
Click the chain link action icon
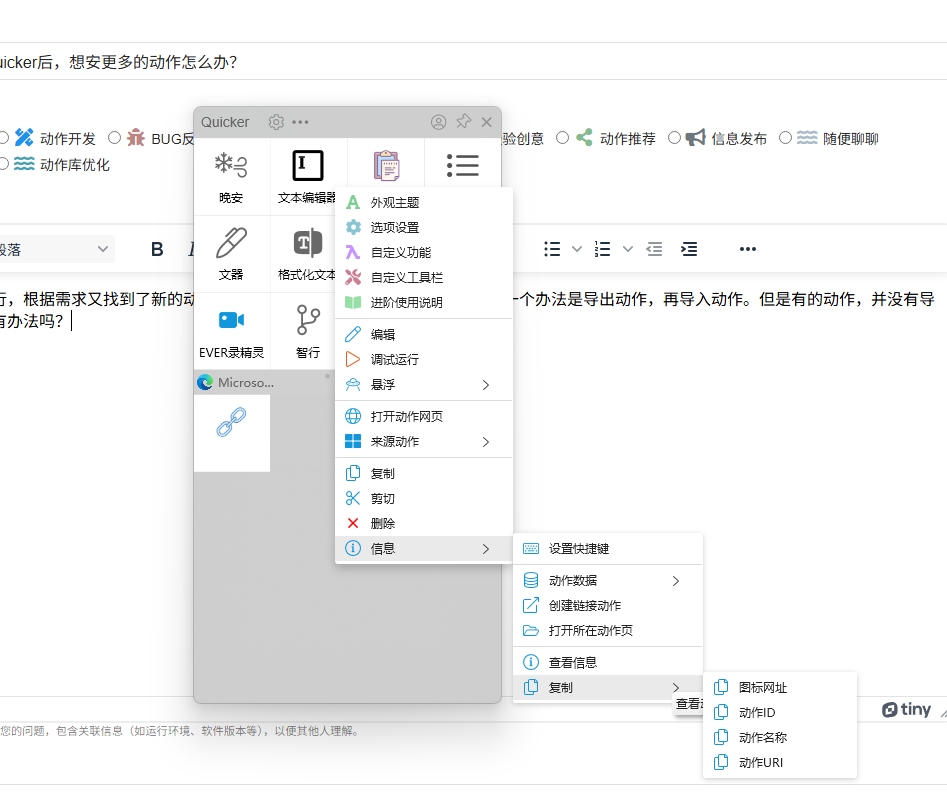click(x=231, y=422)
